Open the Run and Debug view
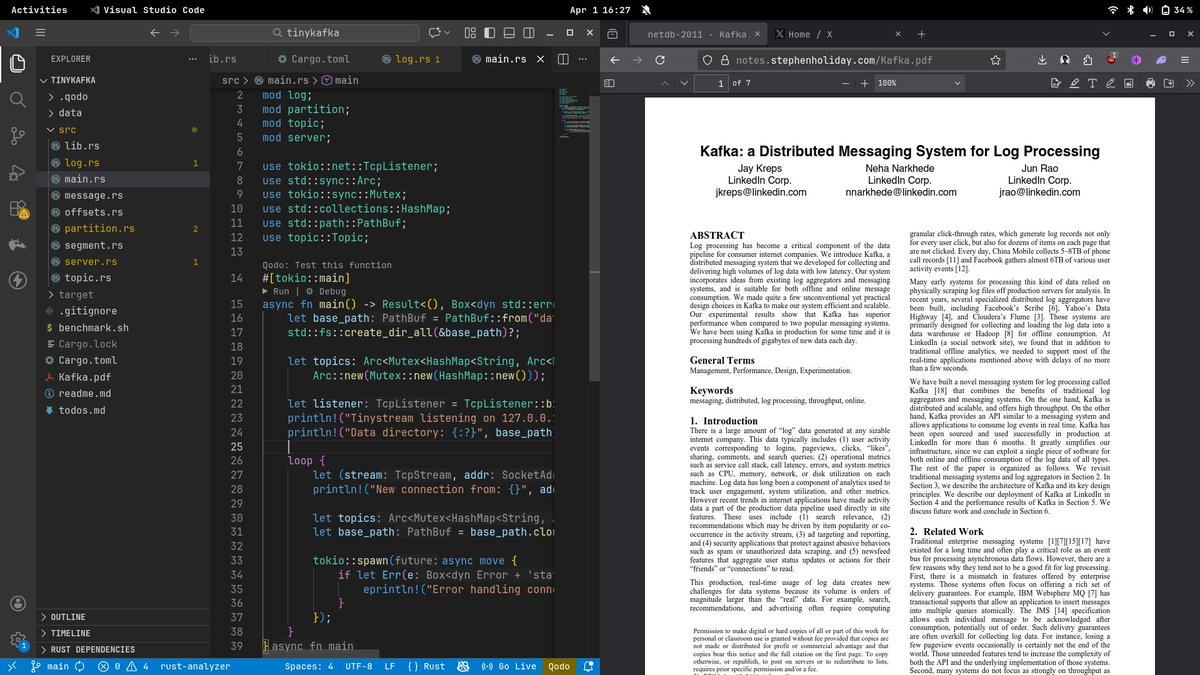 point(17,173)
